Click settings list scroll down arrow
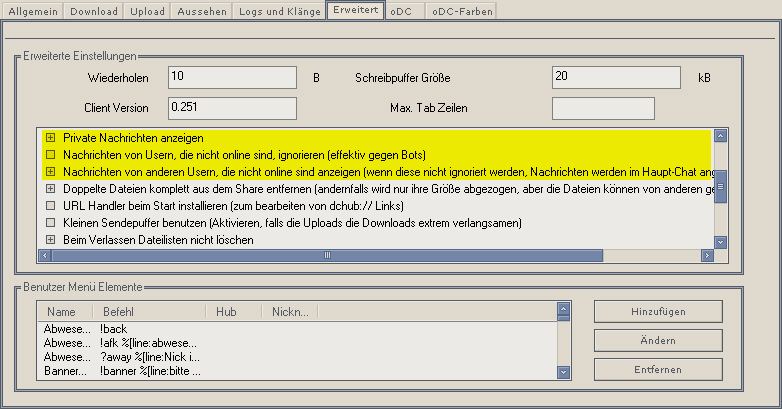Viewport: 782px width, 409px height. [720, 242]
